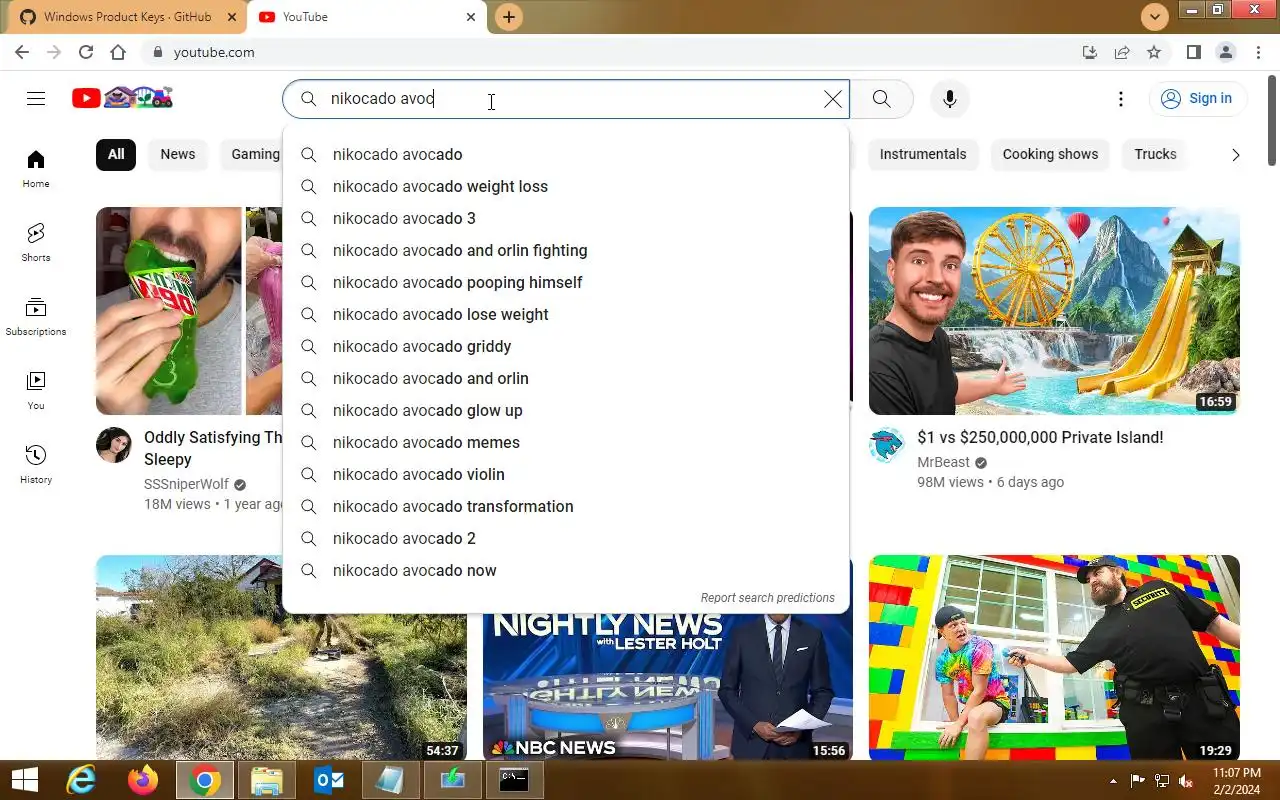Image resolution: width=1280 pixels, height=800 pixels.
Task: Launch Internet Explorer from taskbar
Action: click(x=81, y=780)
